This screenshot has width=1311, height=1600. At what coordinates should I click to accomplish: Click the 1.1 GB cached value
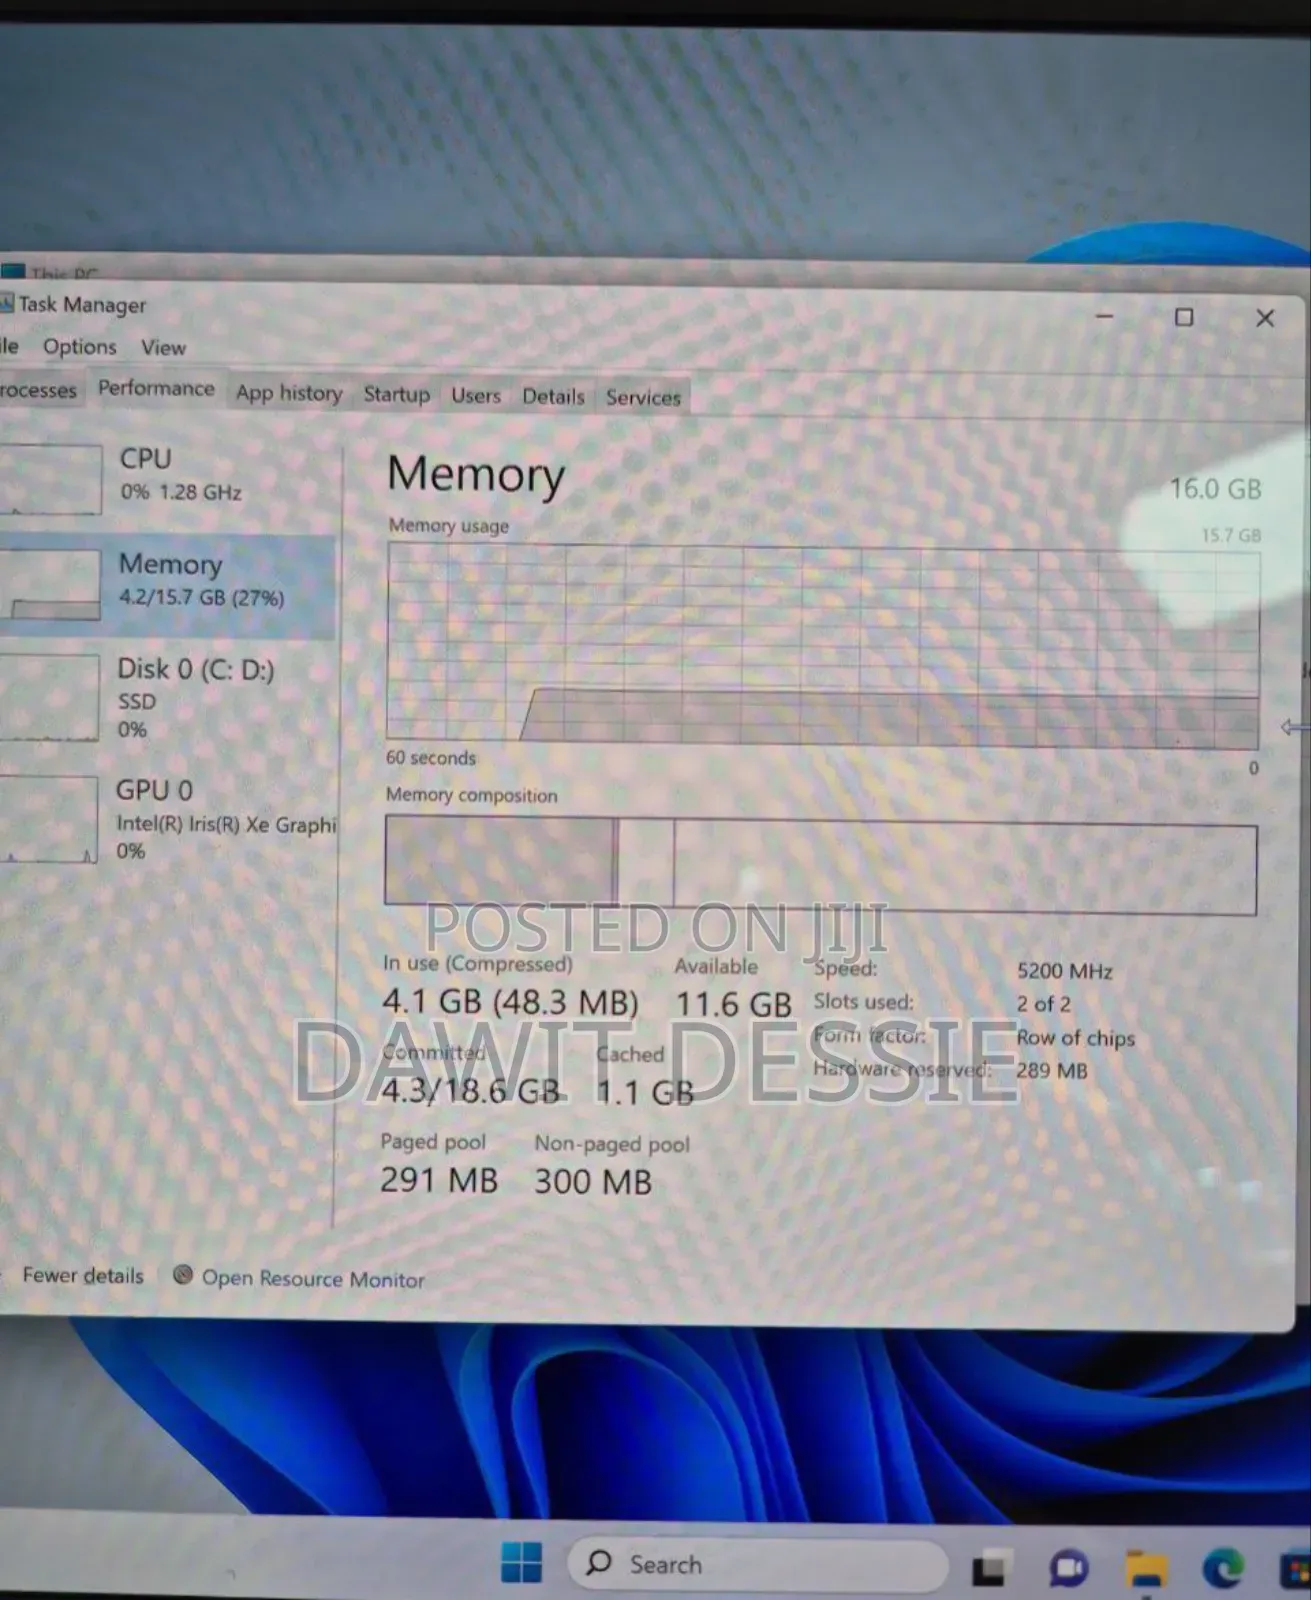(x=645, y=1092)
